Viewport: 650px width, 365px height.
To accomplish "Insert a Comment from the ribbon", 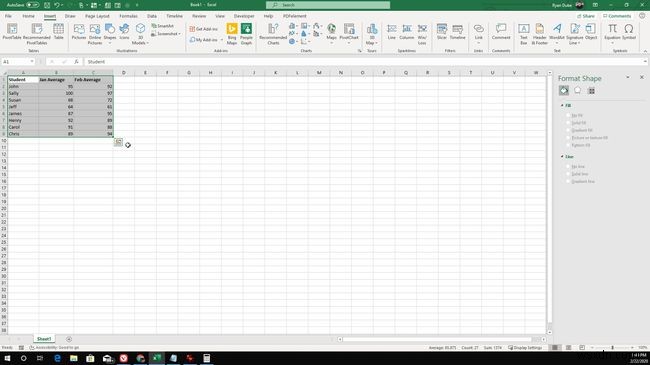I will (x=501, y=32).
